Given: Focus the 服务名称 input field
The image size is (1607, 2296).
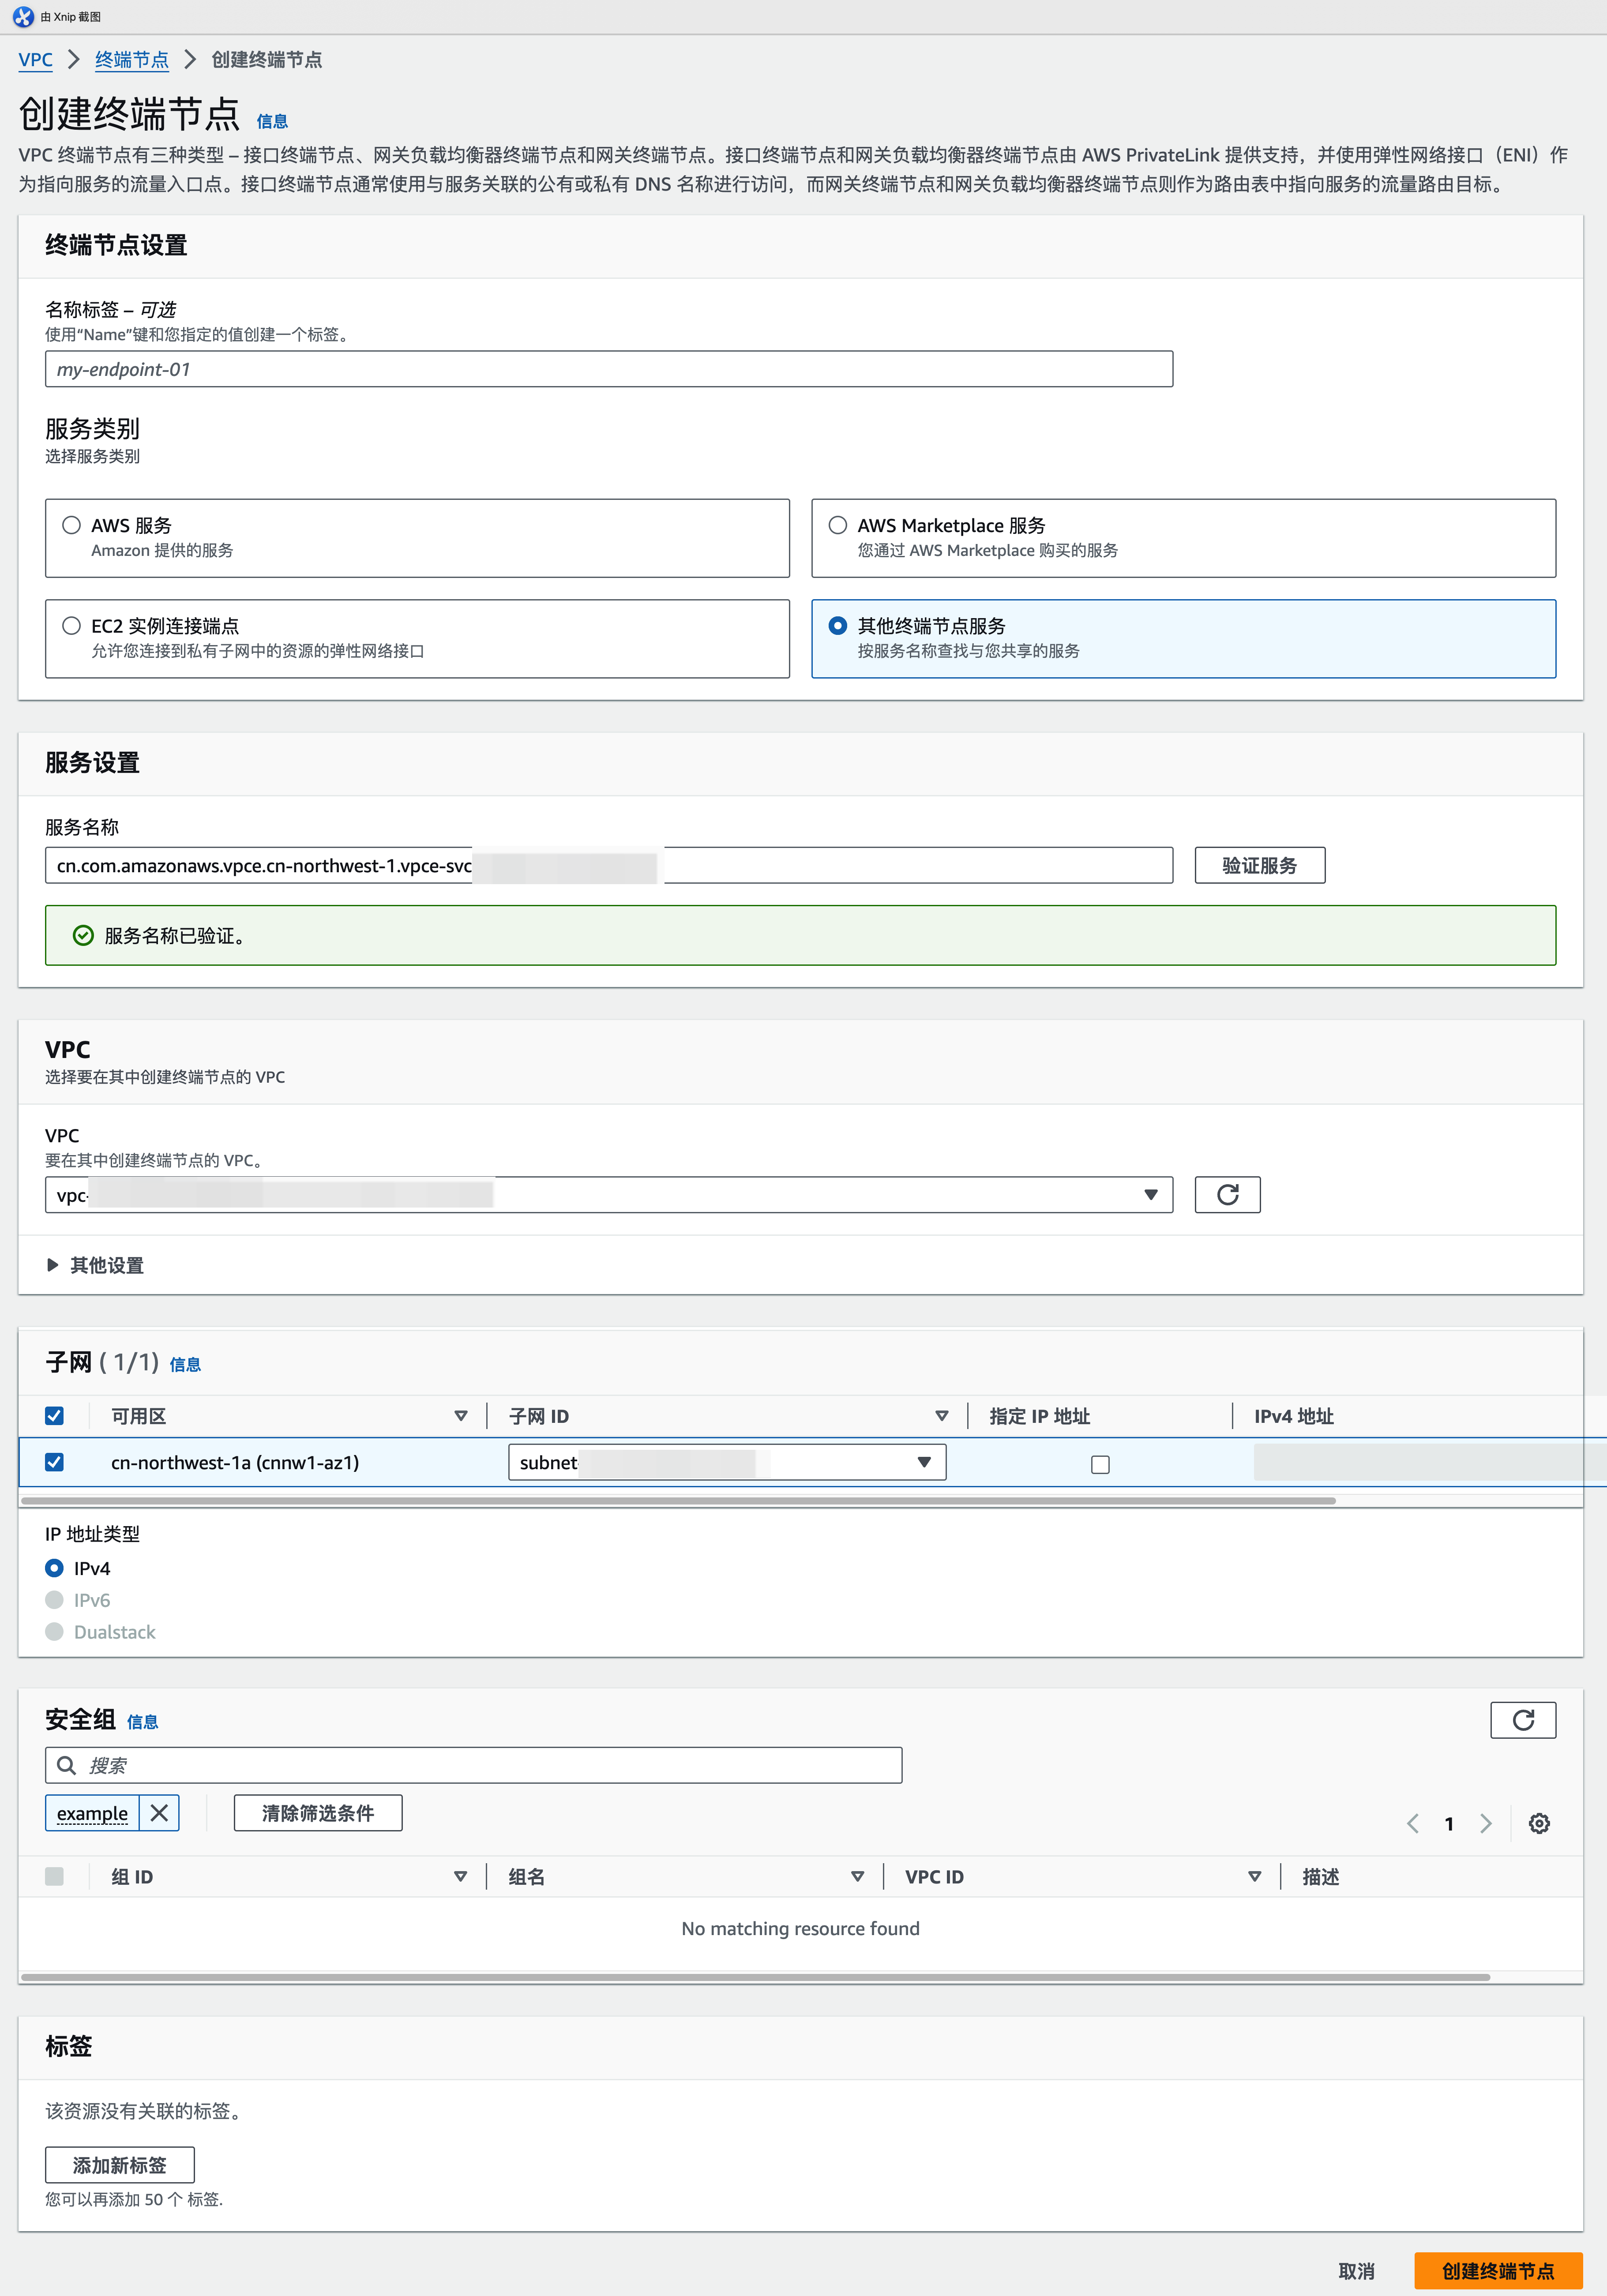Looking at the screenshot, I should point(608,865).
